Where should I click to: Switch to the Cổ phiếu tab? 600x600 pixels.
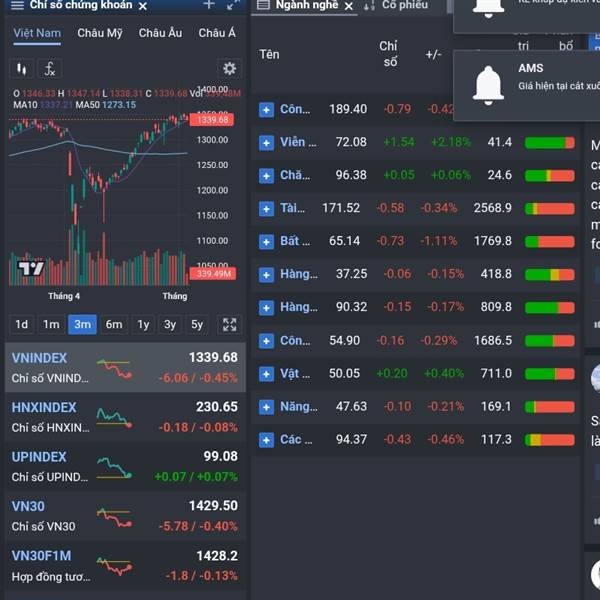tap(405, 5)
